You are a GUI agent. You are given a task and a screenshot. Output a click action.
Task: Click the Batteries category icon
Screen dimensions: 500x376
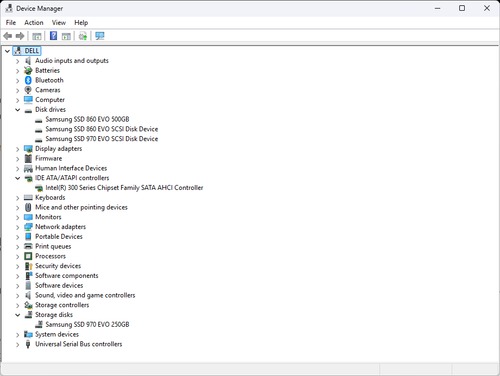28,71
